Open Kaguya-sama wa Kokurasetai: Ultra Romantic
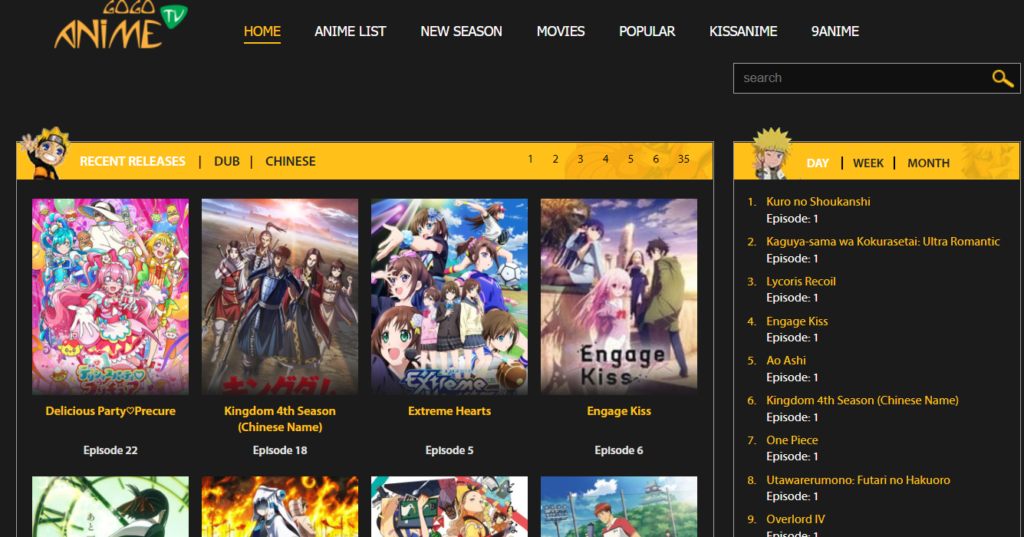Screen dimensions: 1024x537 (883, 242)
